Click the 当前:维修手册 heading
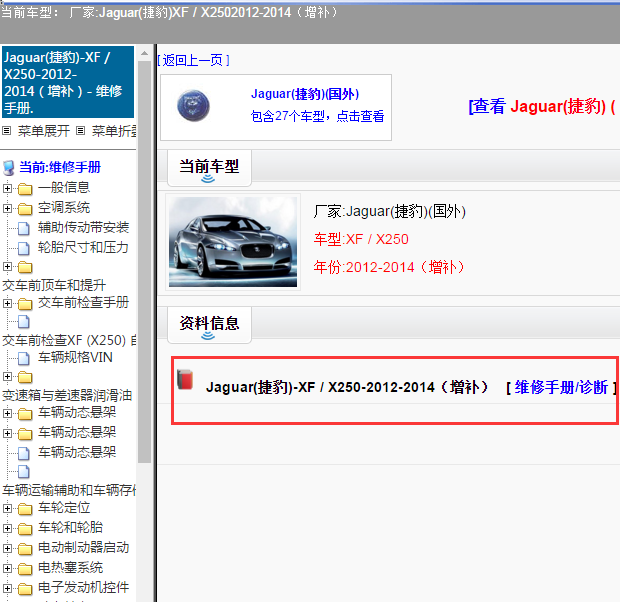 click(x=60, y=167)
